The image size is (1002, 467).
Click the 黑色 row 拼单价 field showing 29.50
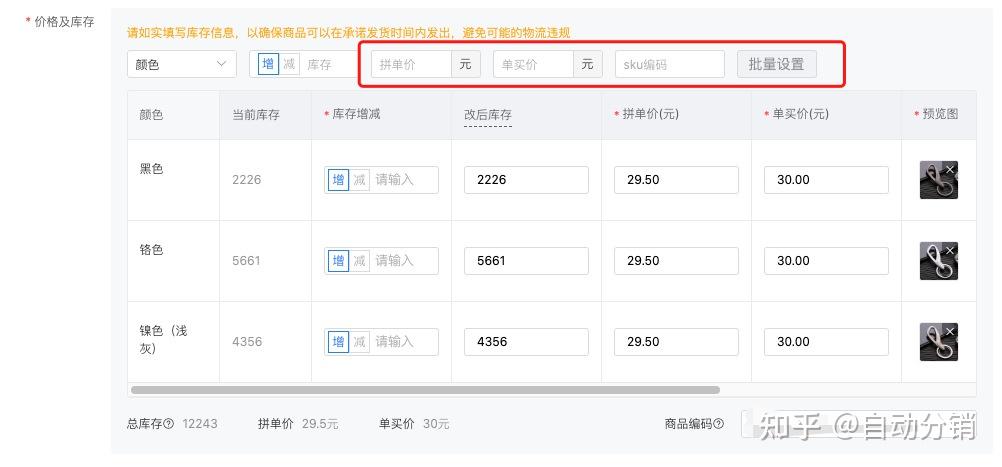tap(676, 180)
